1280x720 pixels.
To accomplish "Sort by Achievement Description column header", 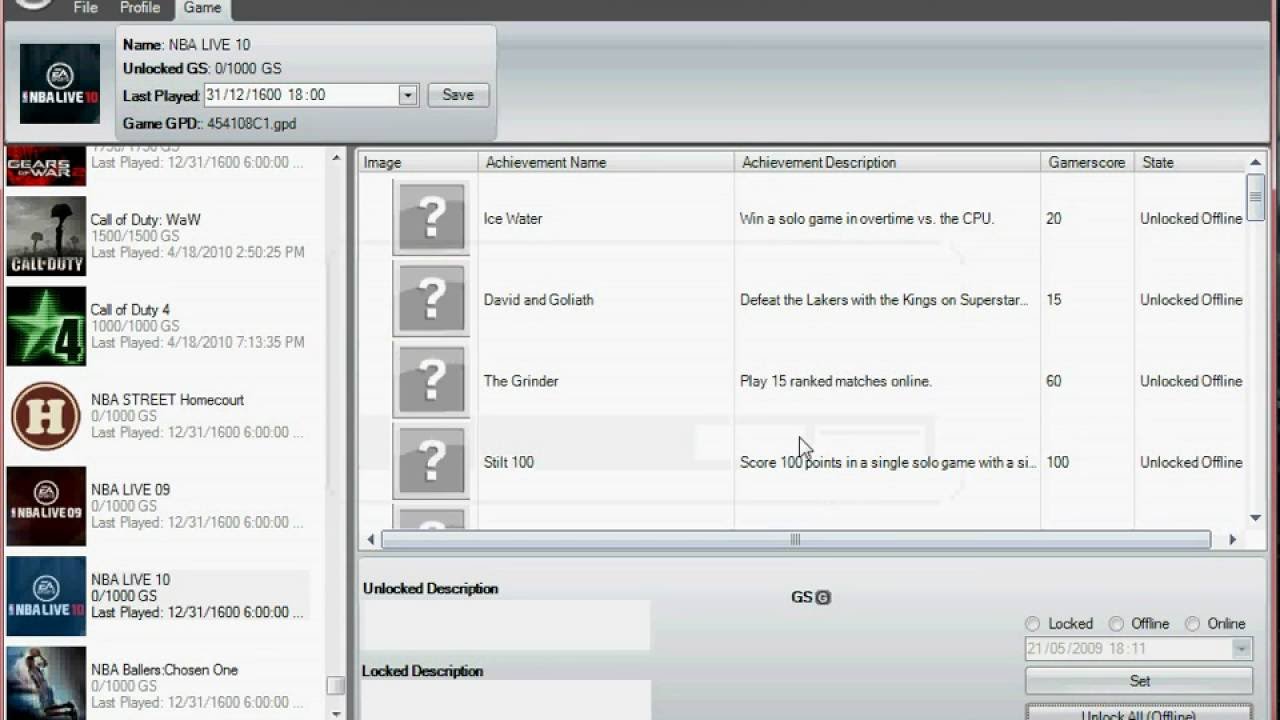I will [x=888, y=162].
